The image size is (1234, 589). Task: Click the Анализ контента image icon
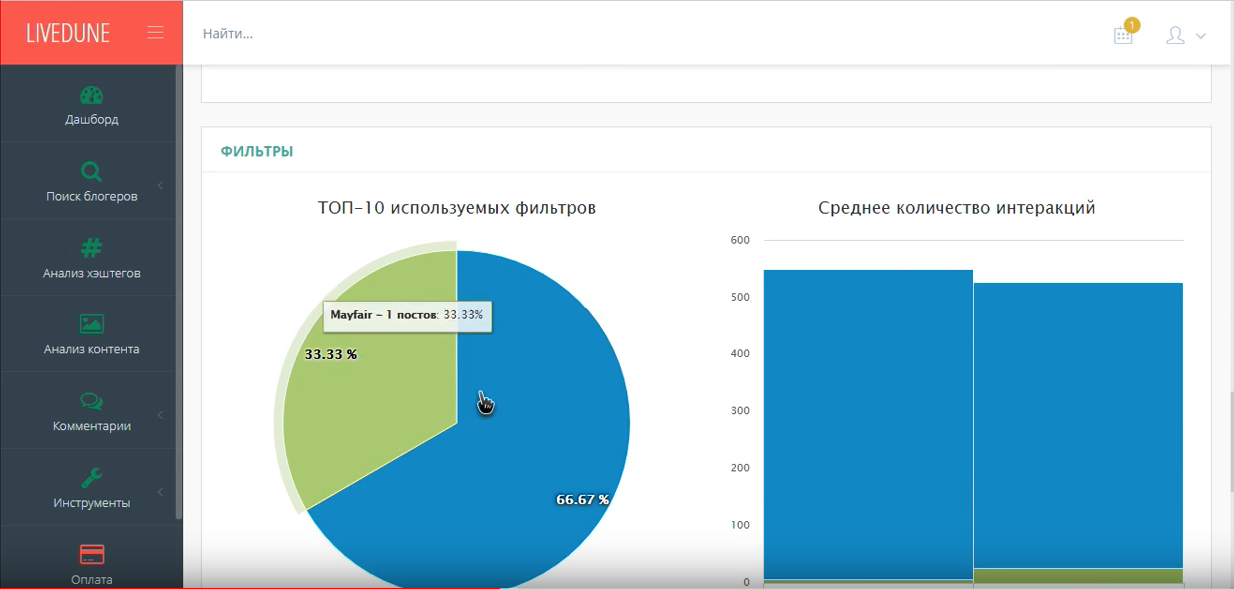pyautogui.click(x=91, y=324)
